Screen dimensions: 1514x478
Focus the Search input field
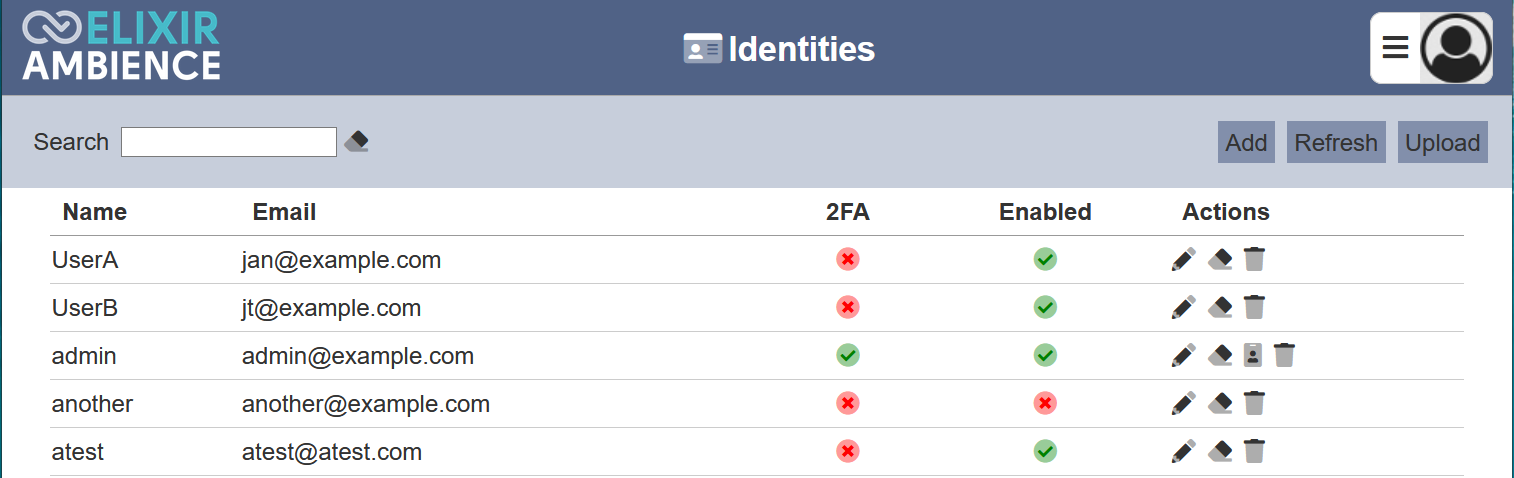(x=229, y=142)
